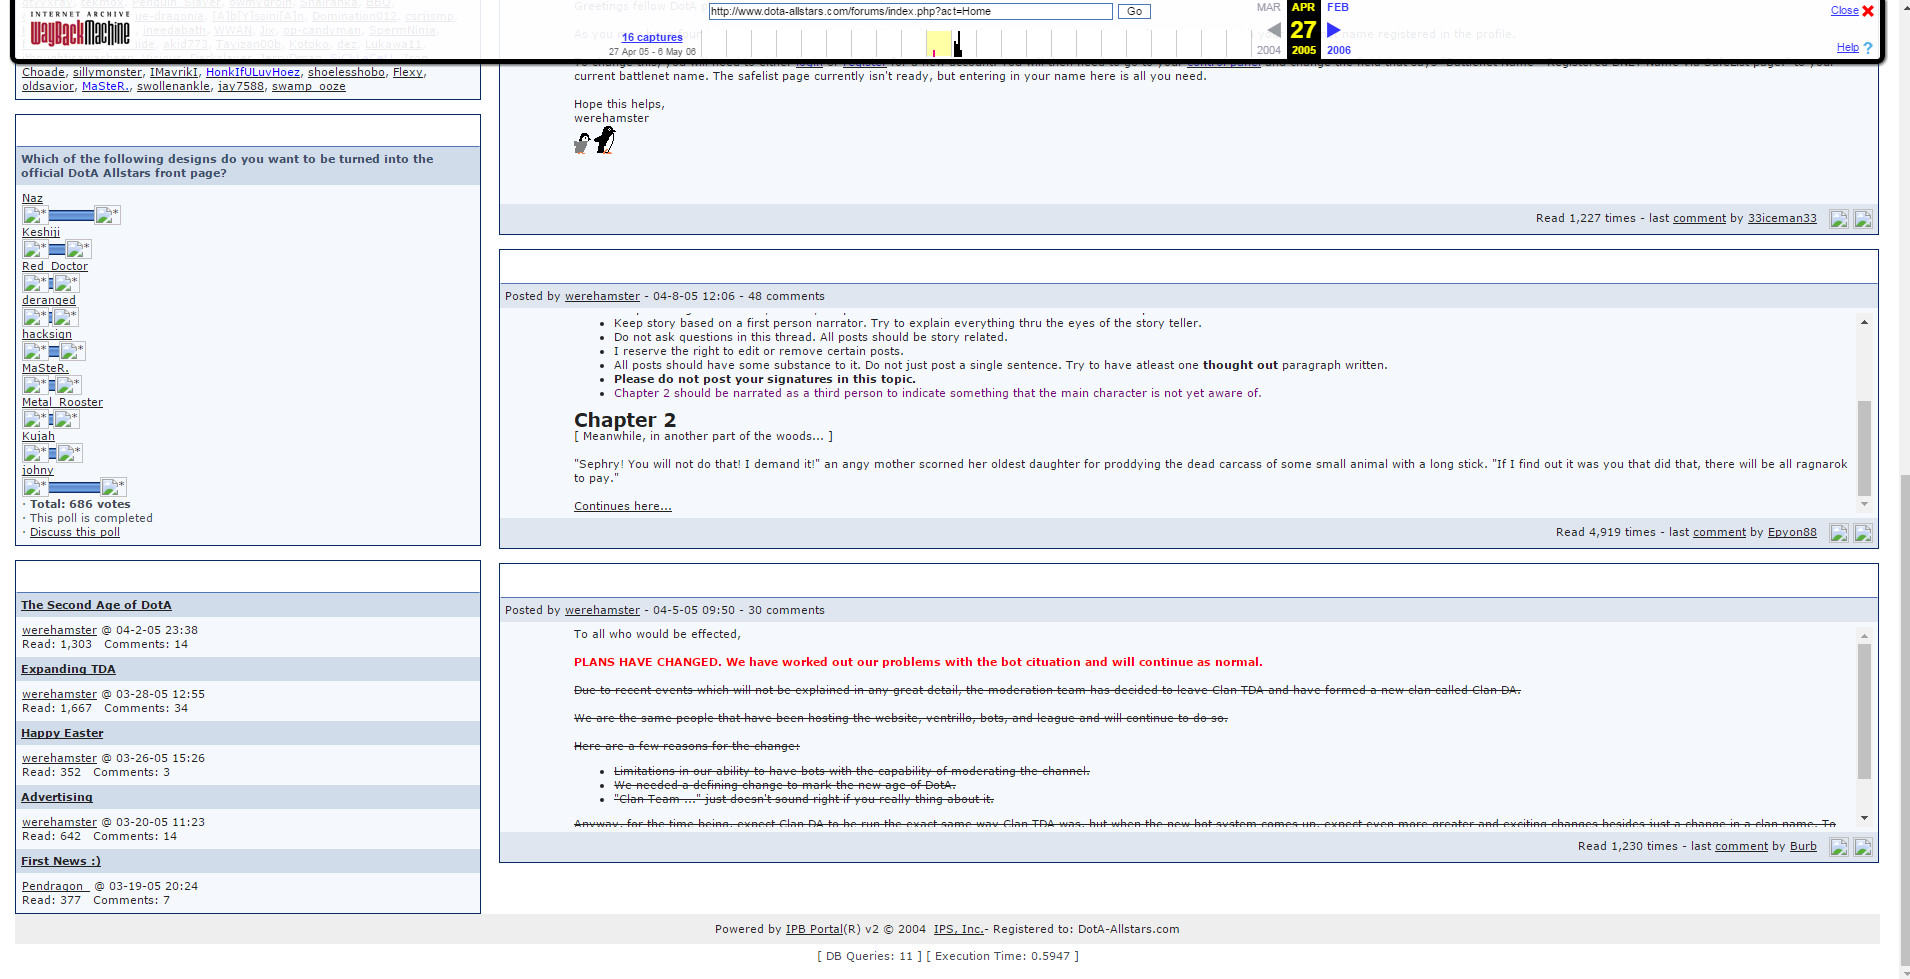Open werehamster profile on 04-5-05 post
This screenshot has width=1910, height=979.
[x=602, y=610]
